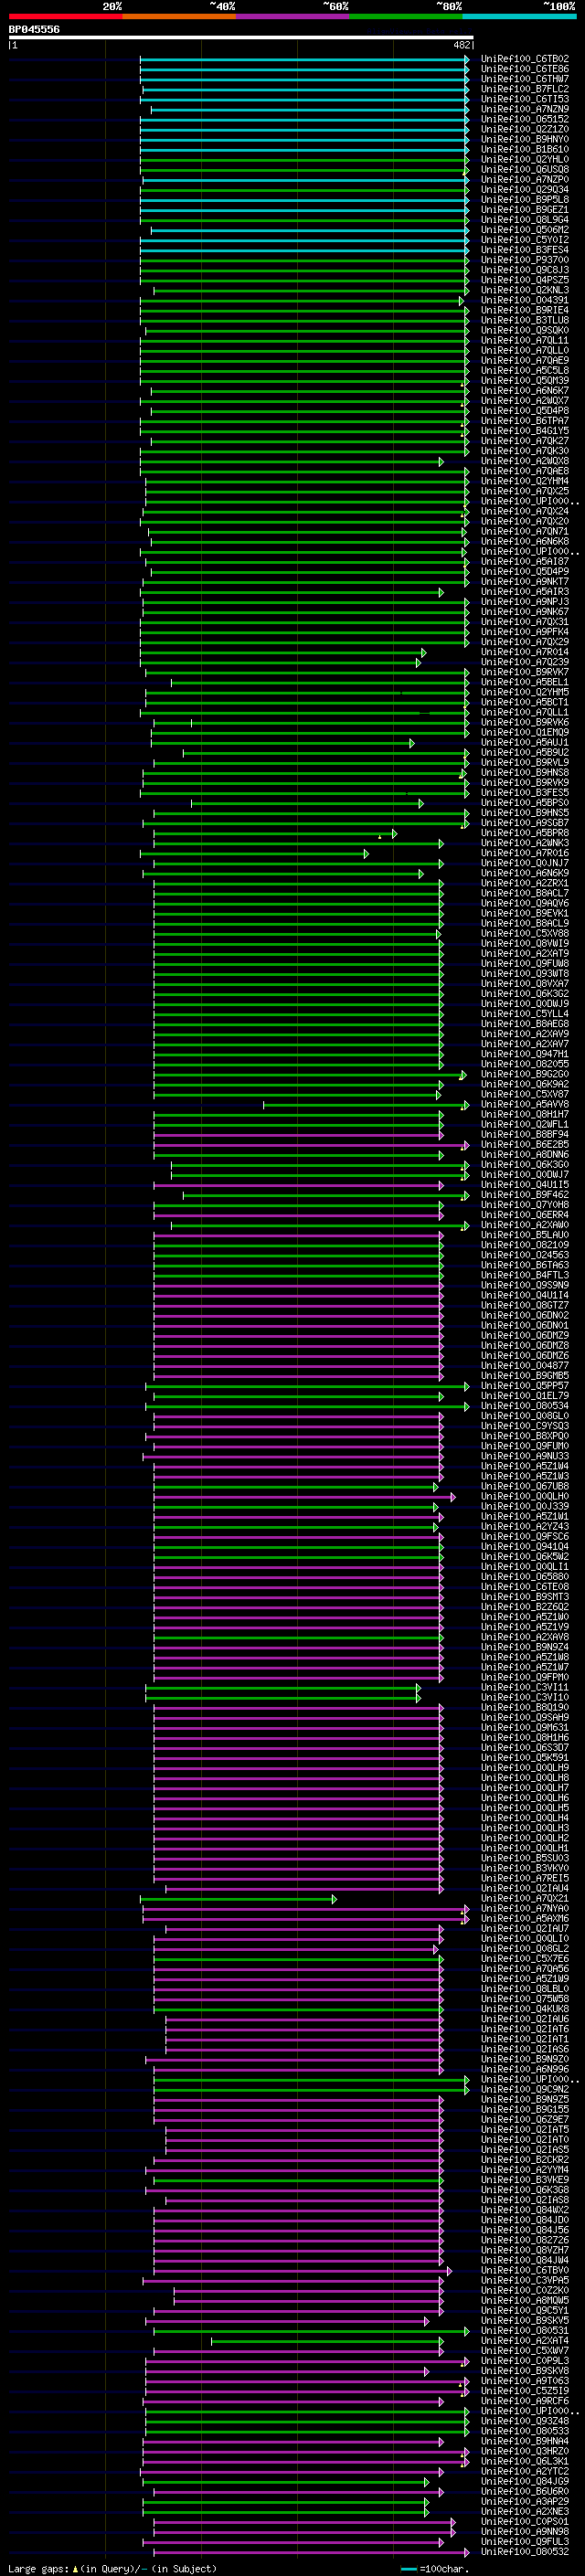Screen dimensions: 585x2576
Task: Select hit label UniRef100_P93700
Action: coord(525,260)
